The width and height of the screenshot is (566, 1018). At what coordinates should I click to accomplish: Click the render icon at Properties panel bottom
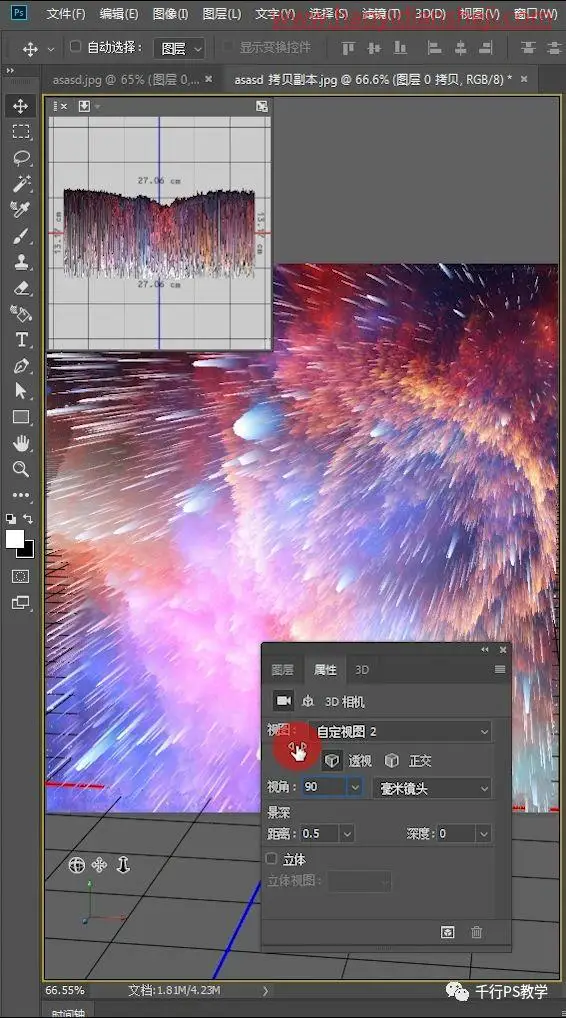[447, 932]
